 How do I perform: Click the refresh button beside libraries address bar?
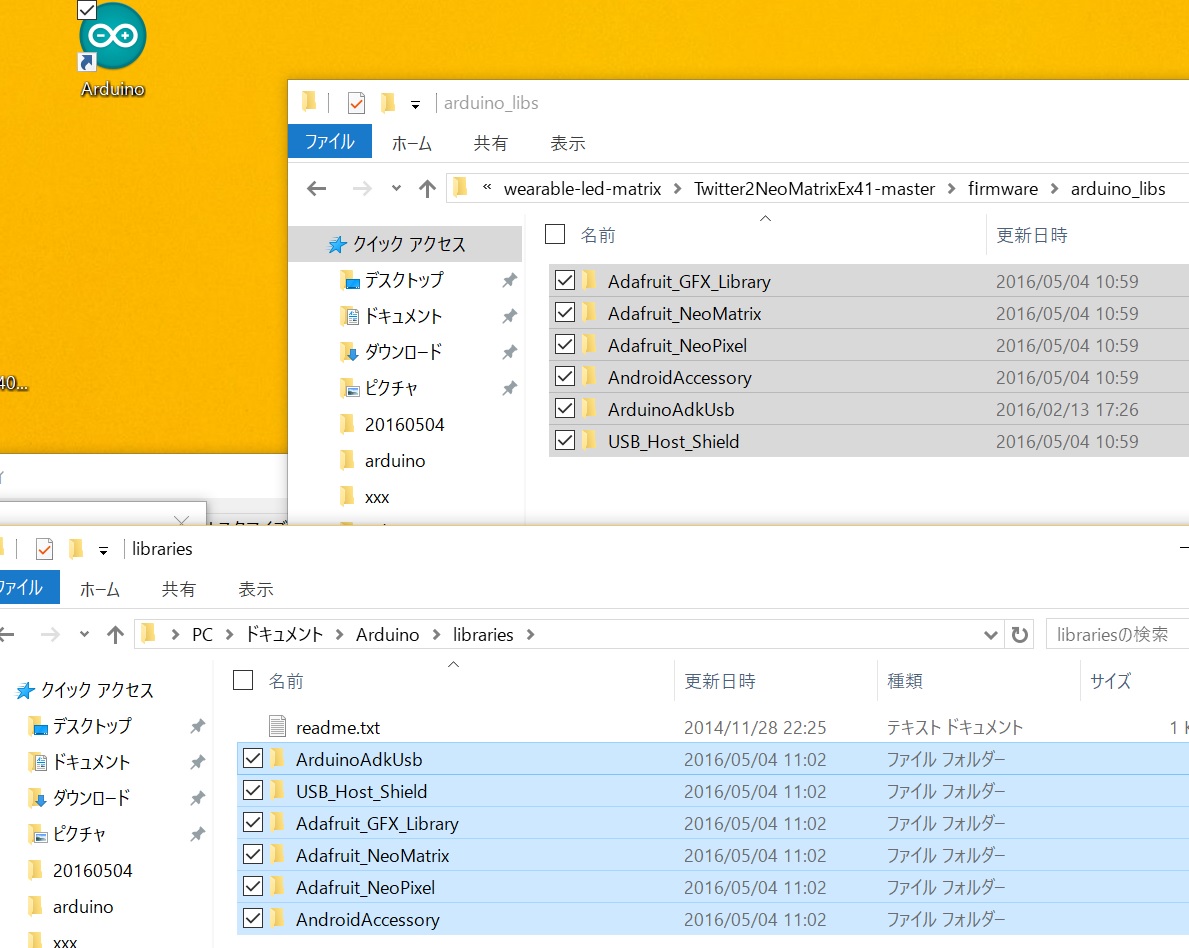tap(1019, 635)
